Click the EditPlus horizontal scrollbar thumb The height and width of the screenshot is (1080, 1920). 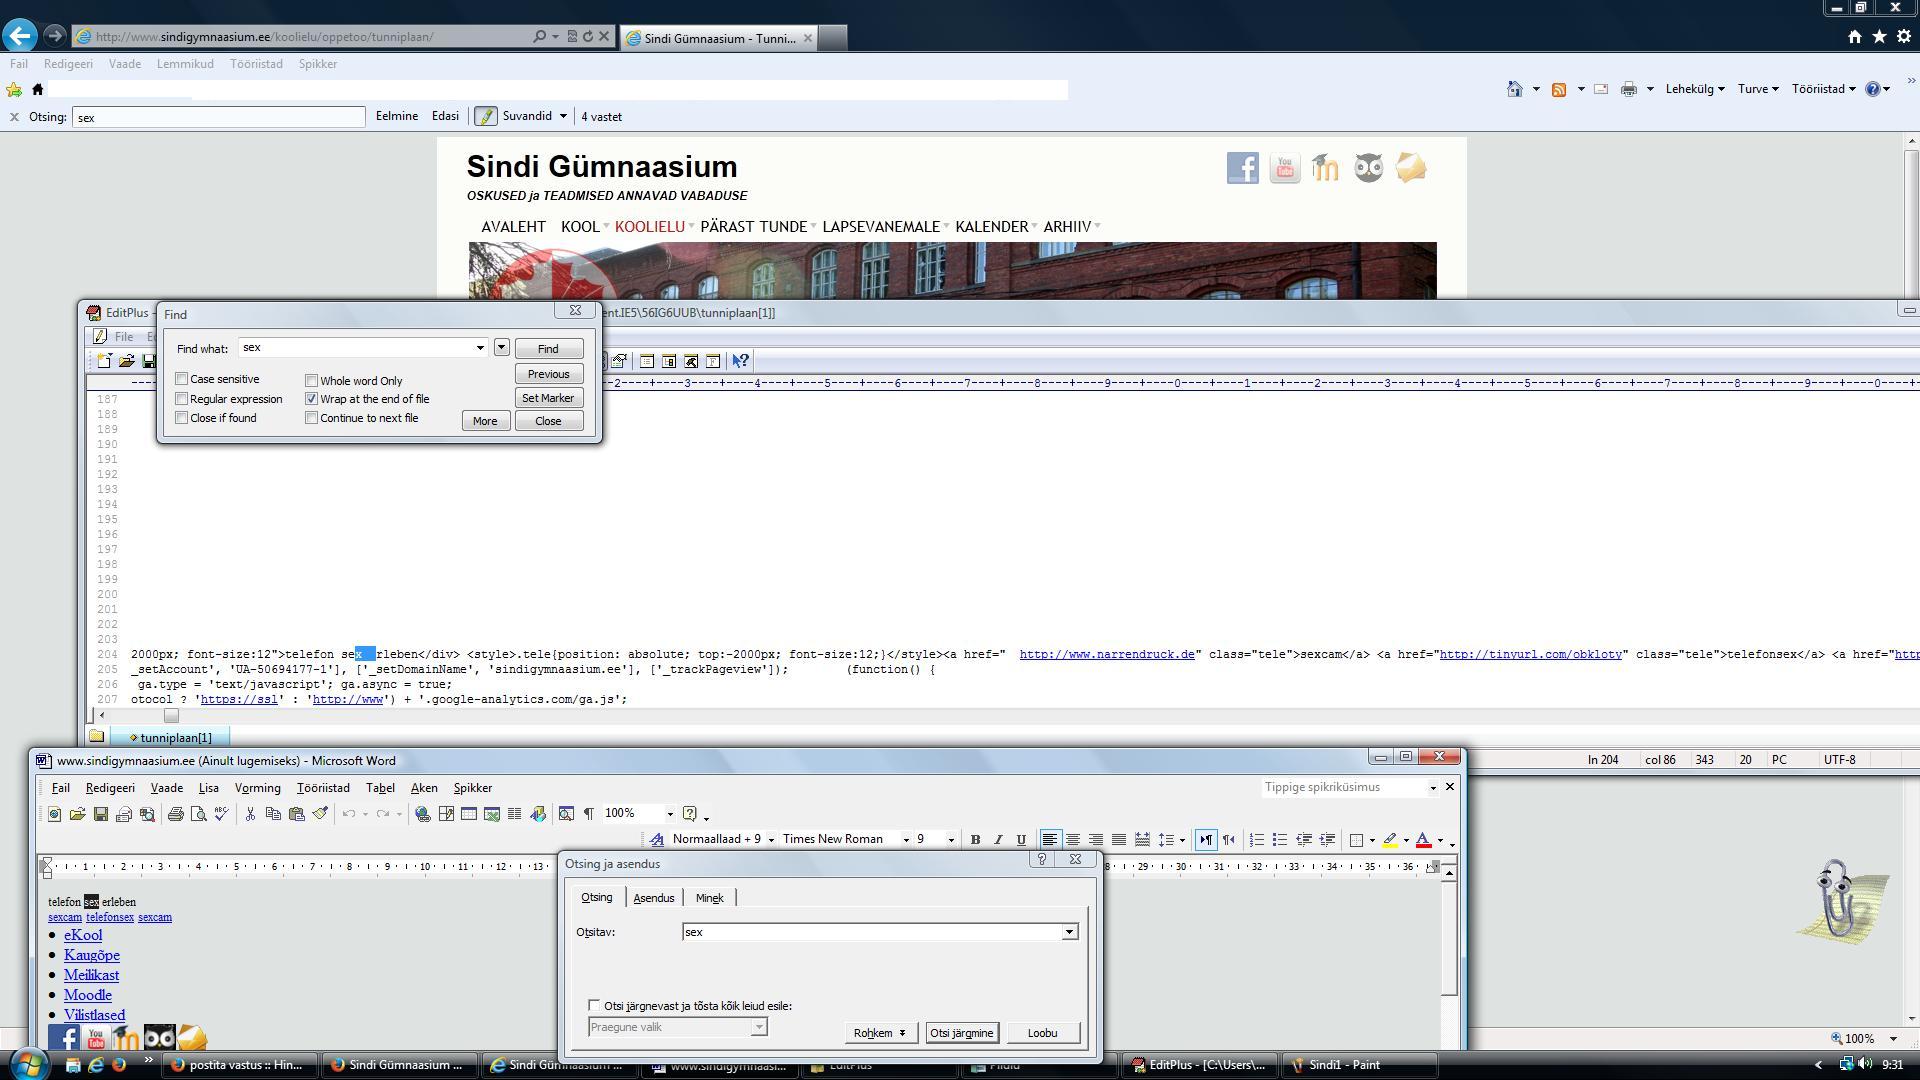click(x=171, y=715)
